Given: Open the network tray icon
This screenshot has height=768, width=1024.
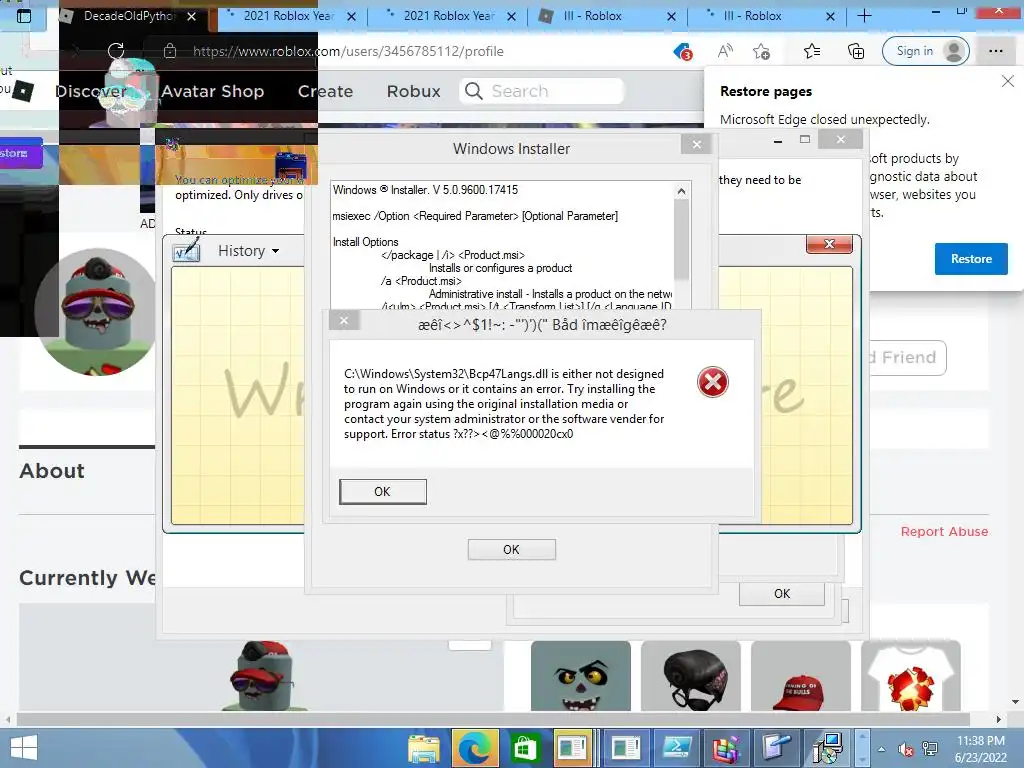Looking at the screenshot, I should 929,749.
